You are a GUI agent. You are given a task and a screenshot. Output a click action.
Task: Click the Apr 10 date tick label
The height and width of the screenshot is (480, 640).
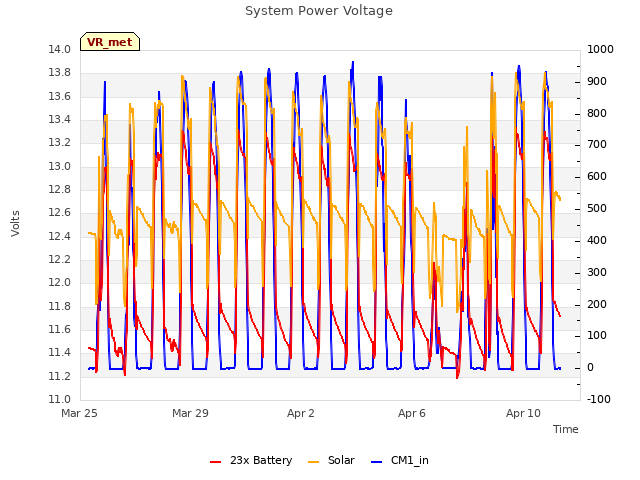[x=523, y=413]
